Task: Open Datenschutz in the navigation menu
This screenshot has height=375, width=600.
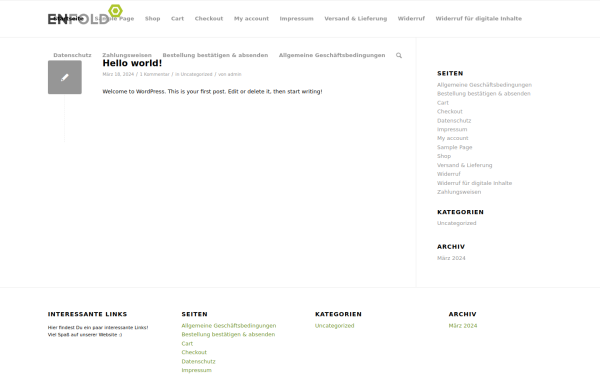Action: pos(72,55)
